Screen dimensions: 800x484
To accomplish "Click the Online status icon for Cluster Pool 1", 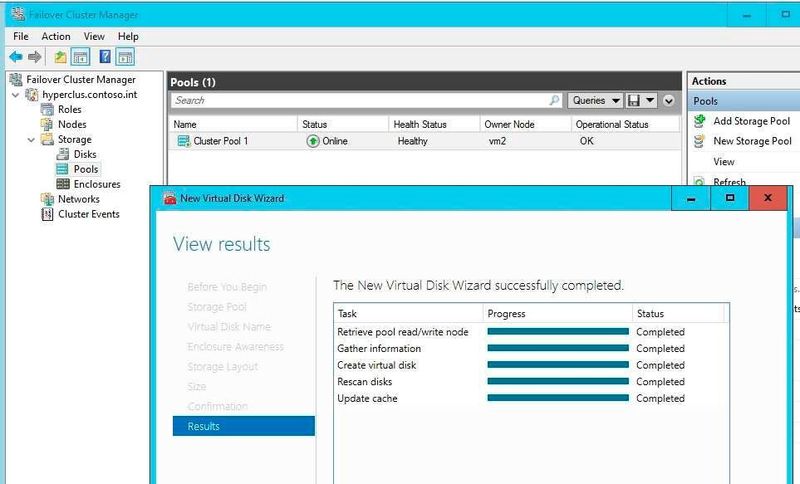I will pos(313,141).
